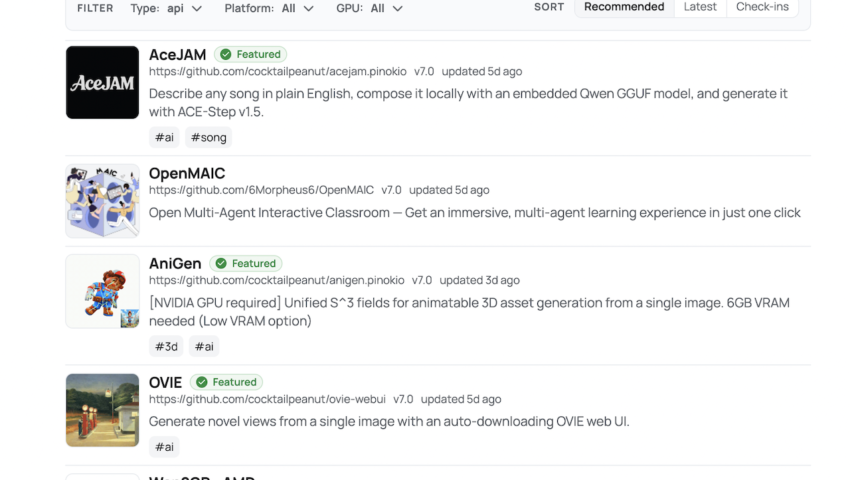
Task: Switch sorting to Latest
Action: click(x=700, y=7)
